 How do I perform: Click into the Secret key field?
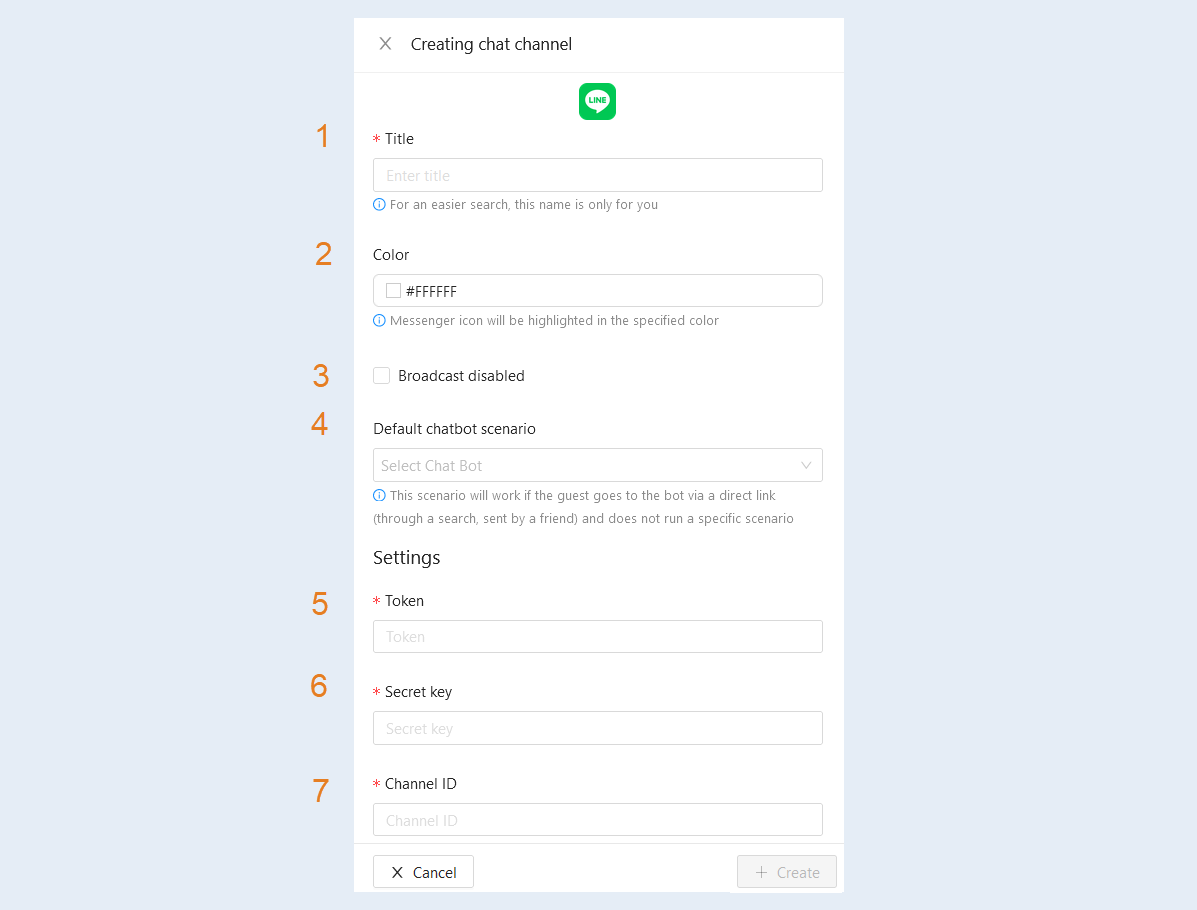pos(598,728)
